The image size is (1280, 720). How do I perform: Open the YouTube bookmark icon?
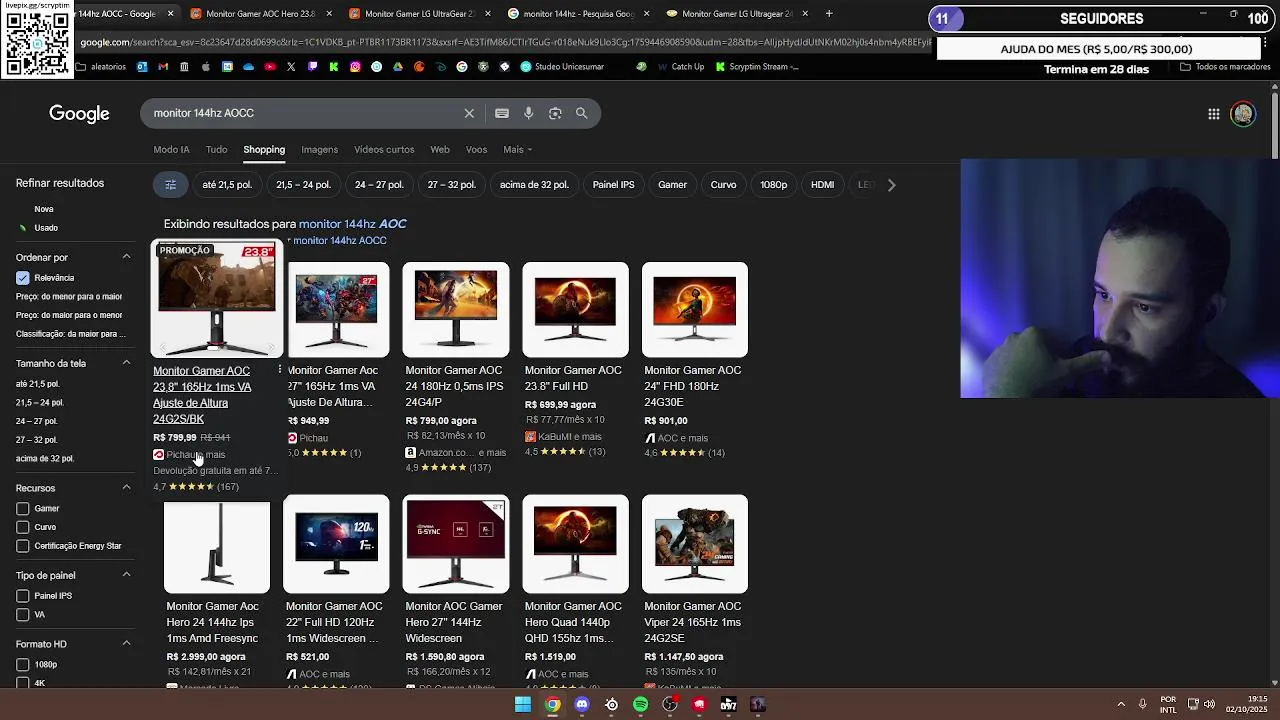(270, 67)
